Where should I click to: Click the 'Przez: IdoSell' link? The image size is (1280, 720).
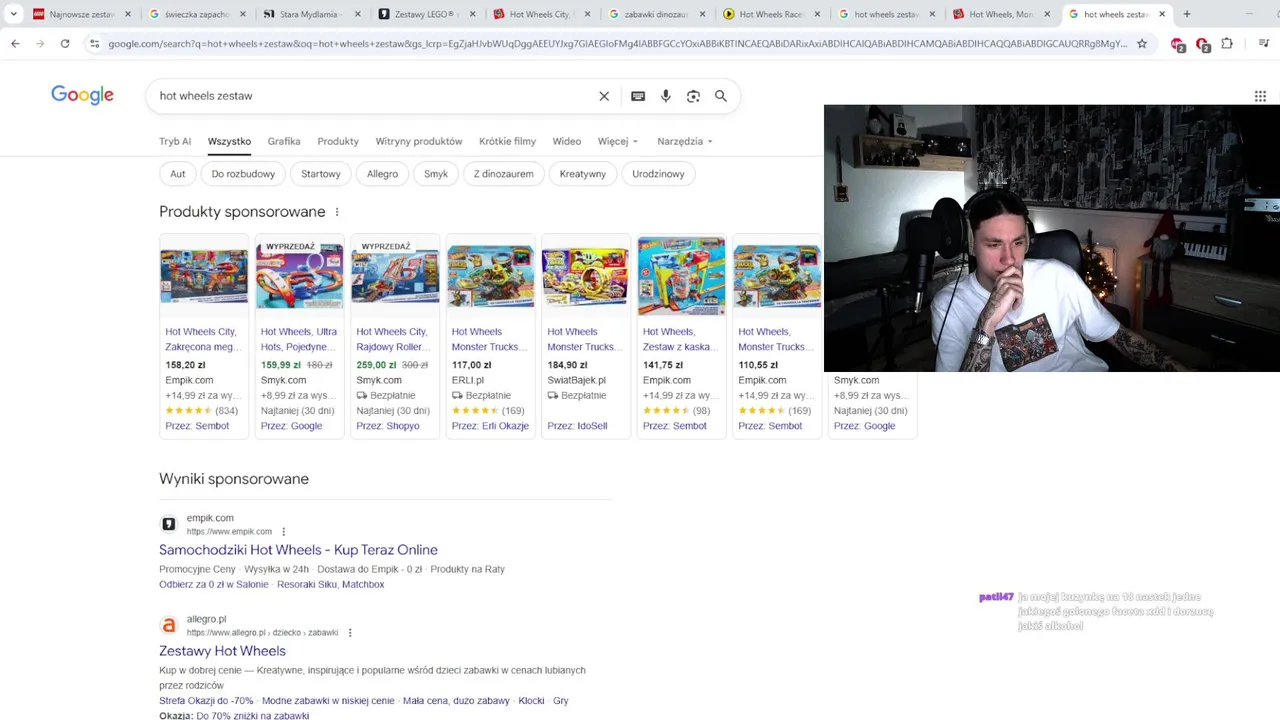pyautogui.click(x=577, y=426)
